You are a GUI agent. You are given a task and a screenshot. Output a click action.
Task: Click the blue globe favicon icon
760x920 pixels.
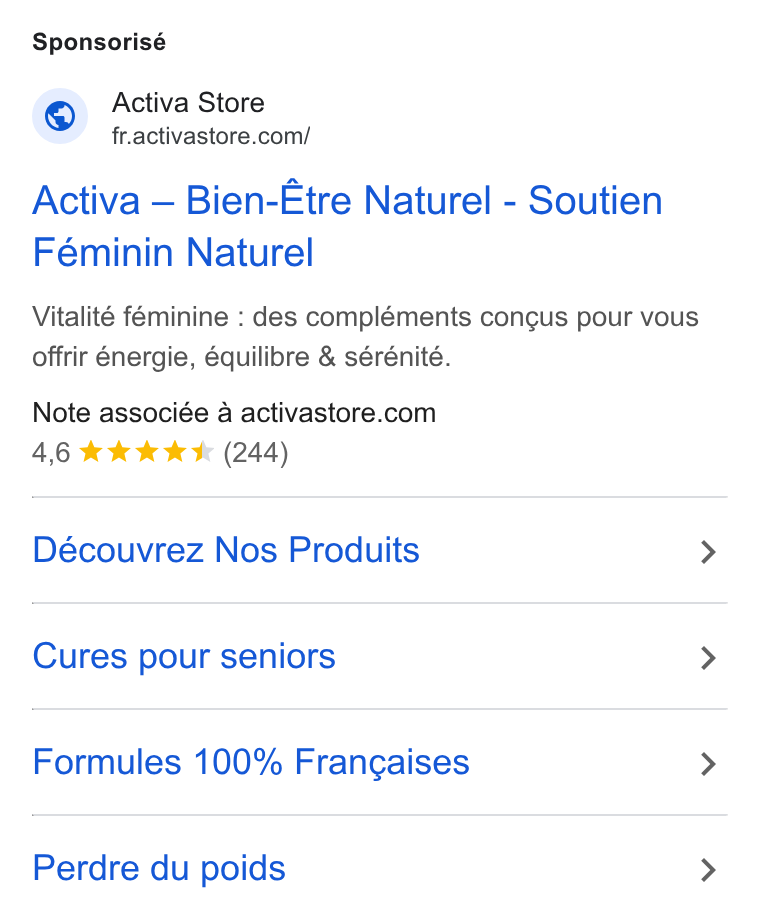pyautogui.click(x=60, y=116)
